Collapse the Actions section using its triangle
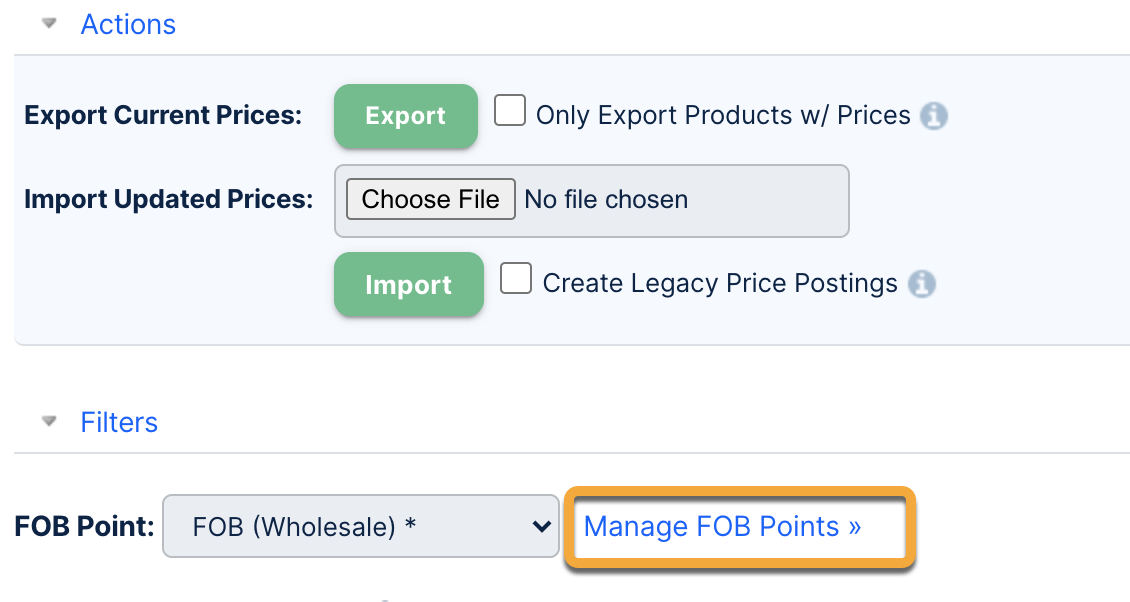Image resolution: width=1130 pixels, height=602 pixels. pos(50,25)
